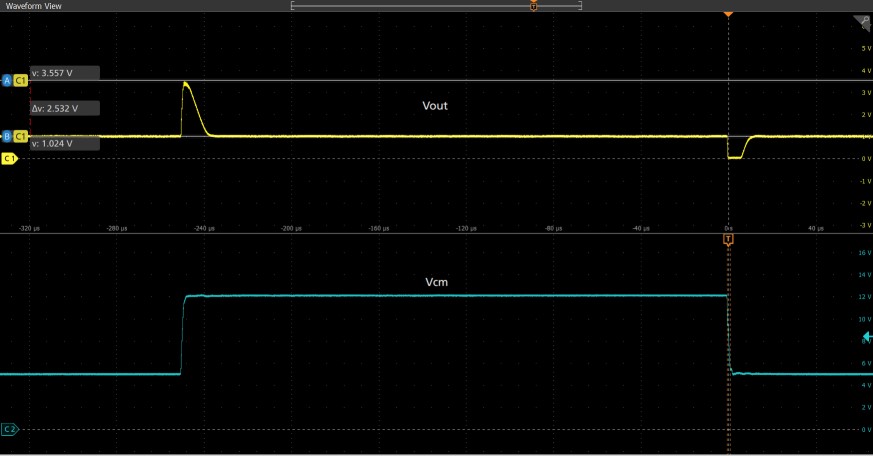This screenshot has height=456, width=873.
Task: Click the -320 µs time axis label
Action: coord(30,228)
